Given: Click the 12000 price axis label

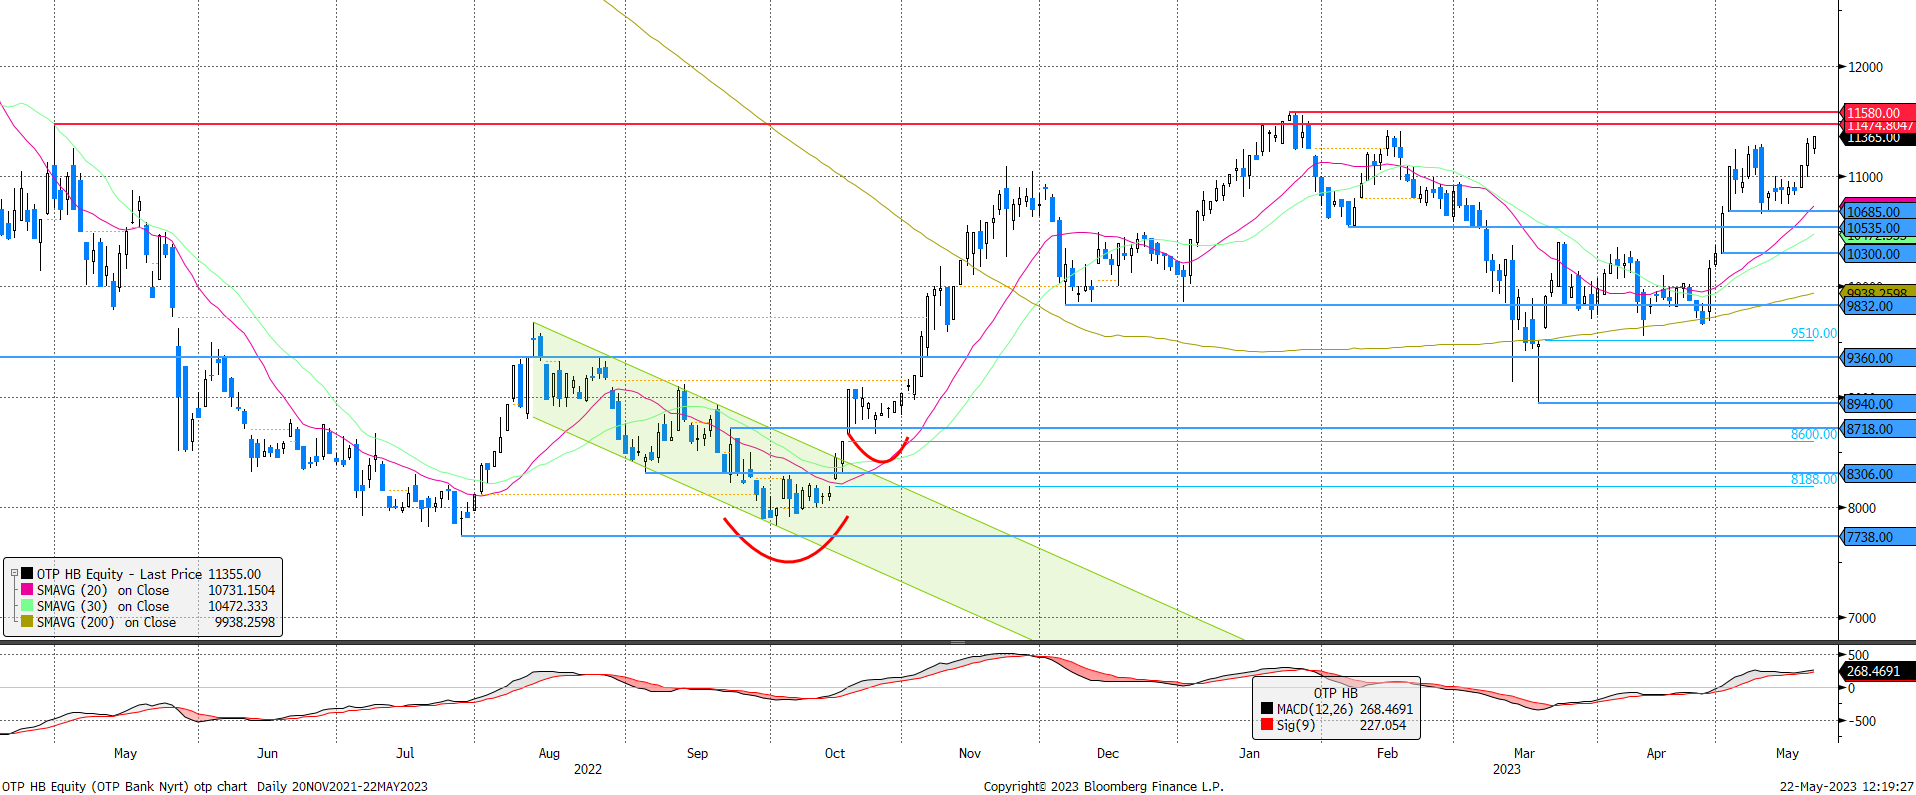Looking at the screenshot, I should coord(1865,67).
